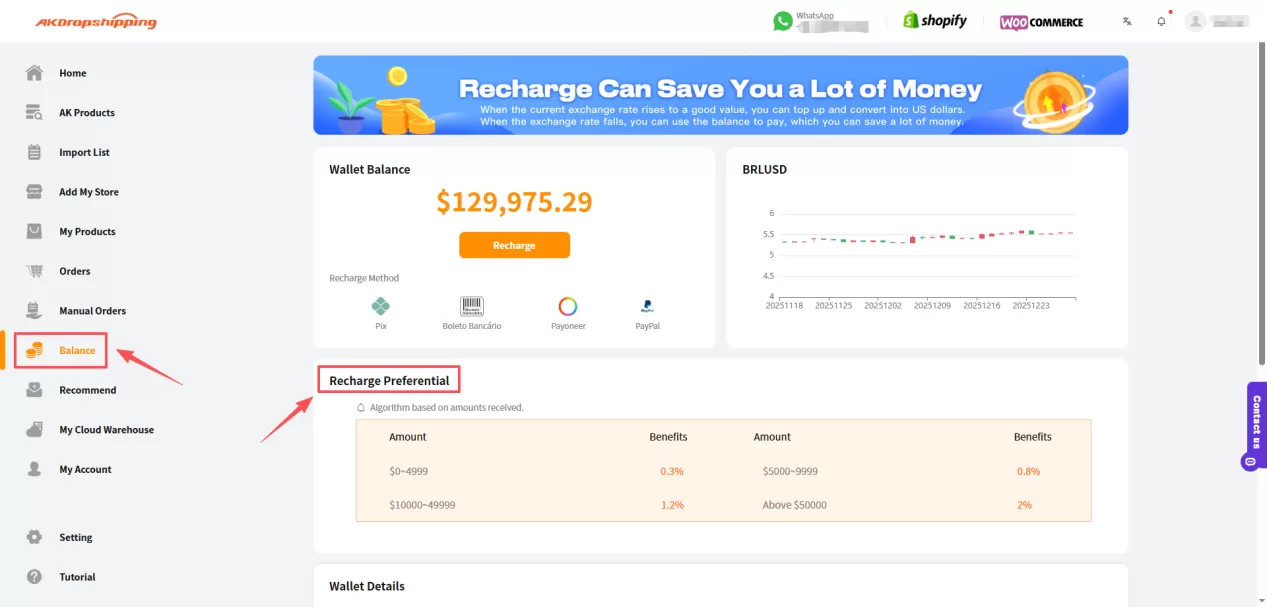The height and width of the screenshot is (607, 1267).
Task: Open notifications via the bell icon
Action: coord(1161,20)
